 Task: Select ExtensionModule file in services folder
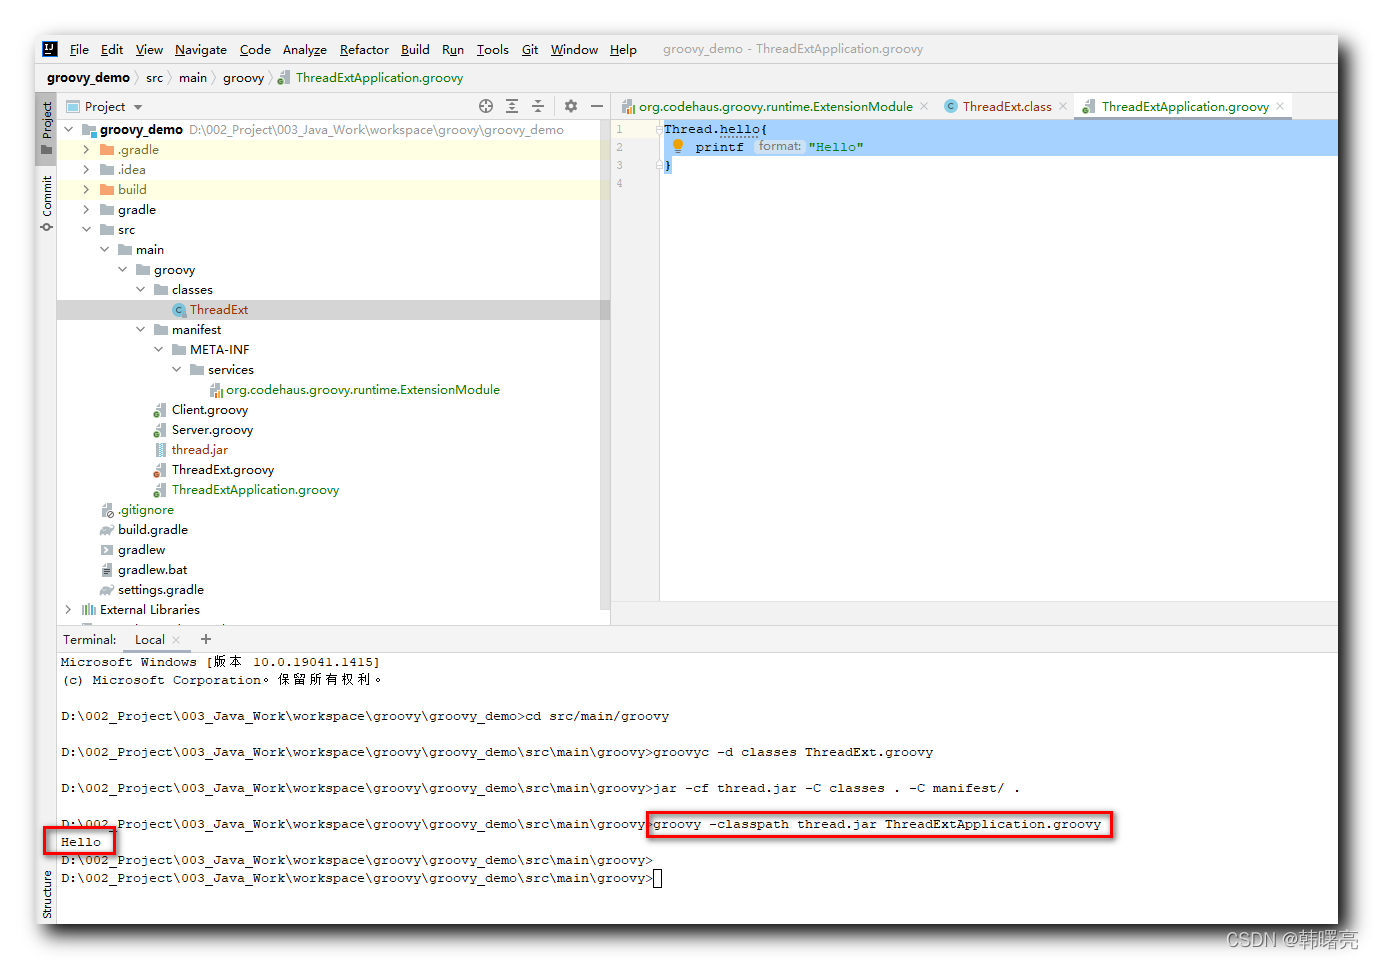[362, 389]
